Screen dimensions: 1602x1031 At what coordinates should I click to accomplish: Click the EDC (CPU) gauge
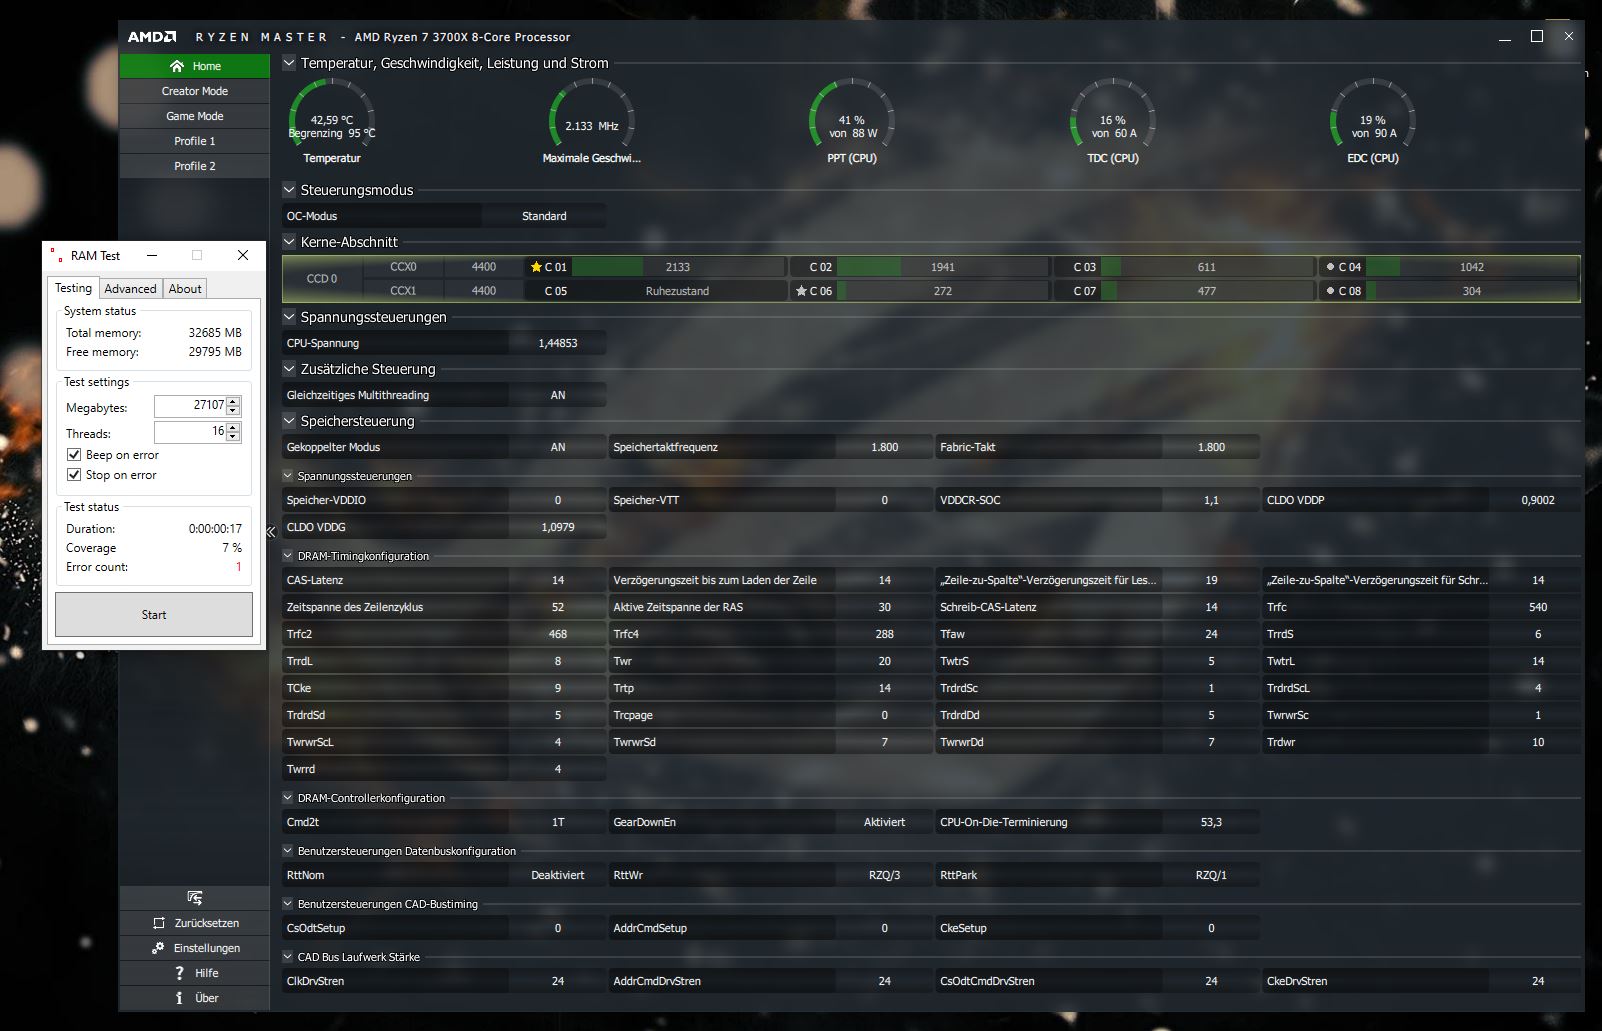click(x=1373, y=123)
